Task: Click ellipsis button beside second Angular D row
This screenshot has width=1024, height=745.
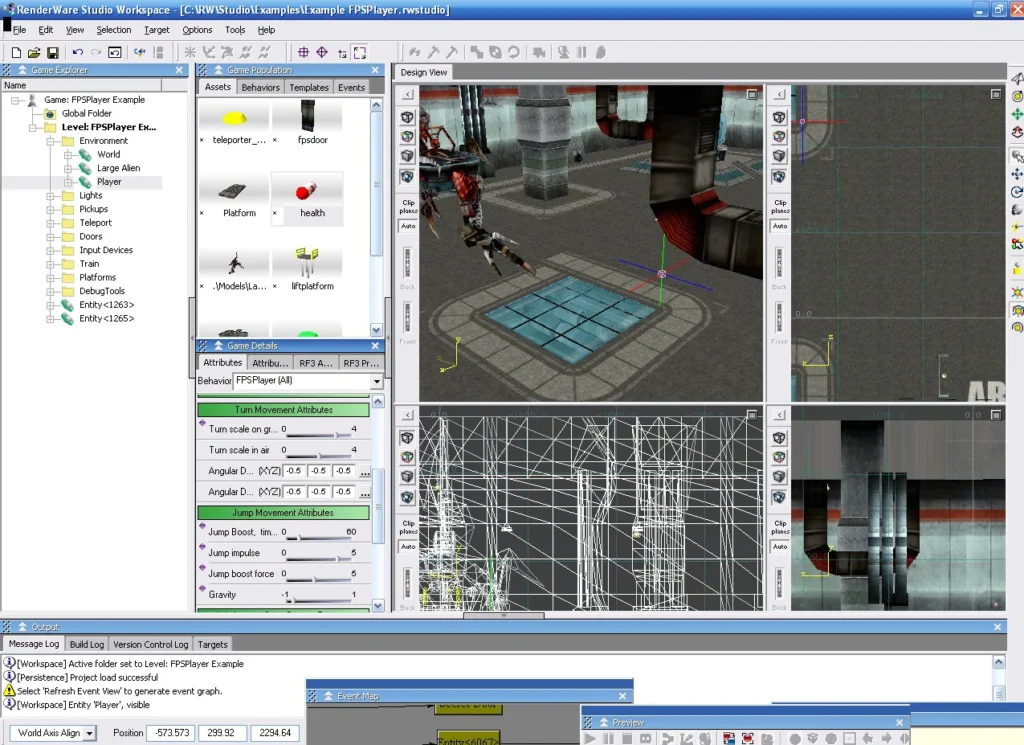Action: click(x=365, y=492)
